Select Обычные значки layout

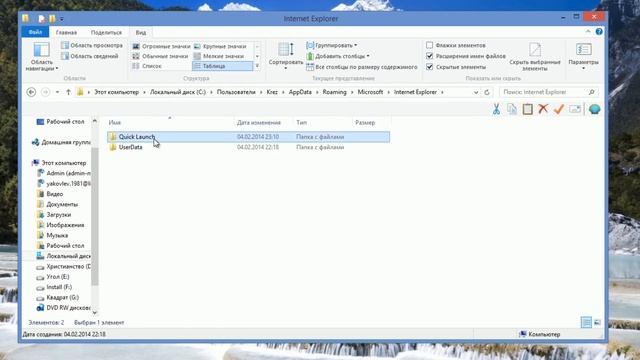pyautogui.click(x=160, y=56)
